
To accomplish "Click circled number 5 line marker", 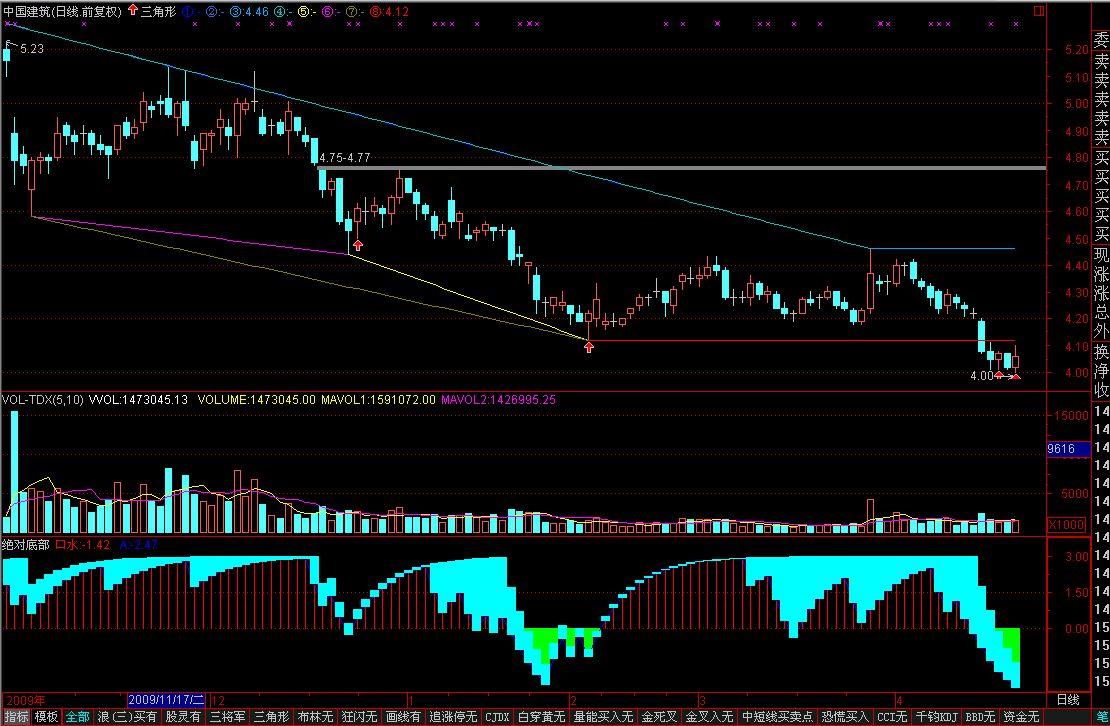I will 304,11.
